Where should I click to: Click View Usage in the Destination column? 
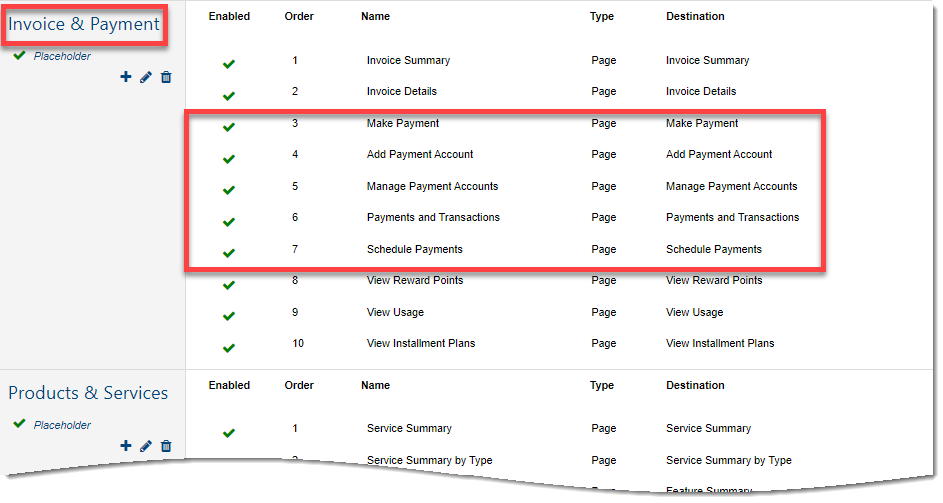pos(695,312)
